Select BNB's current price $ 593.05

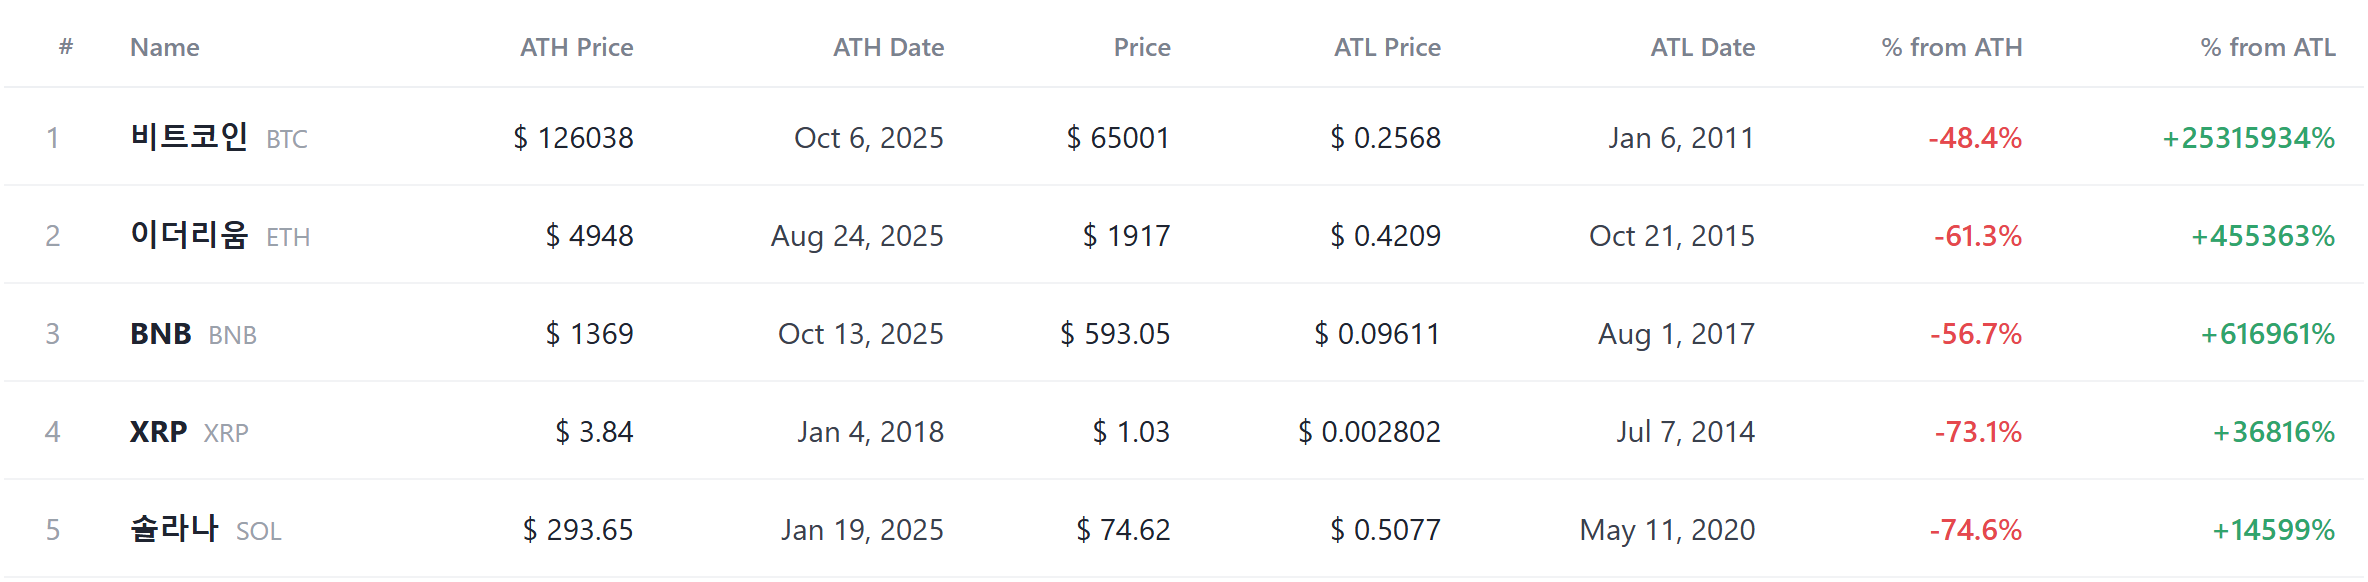click(x=1115, y=333)
